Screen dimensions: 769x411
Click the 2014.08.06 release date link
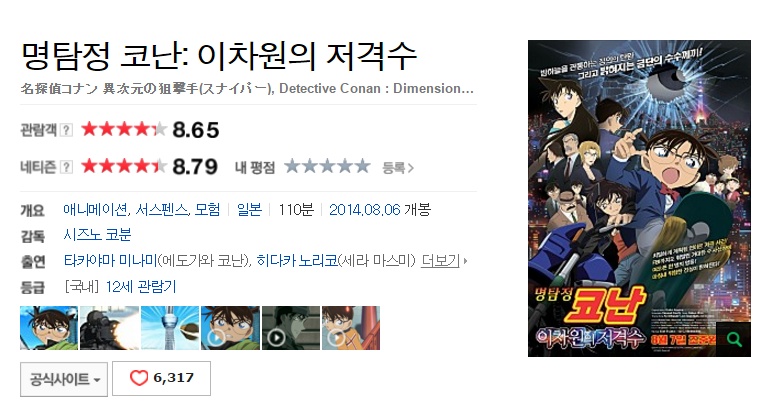tap(365, 210)
